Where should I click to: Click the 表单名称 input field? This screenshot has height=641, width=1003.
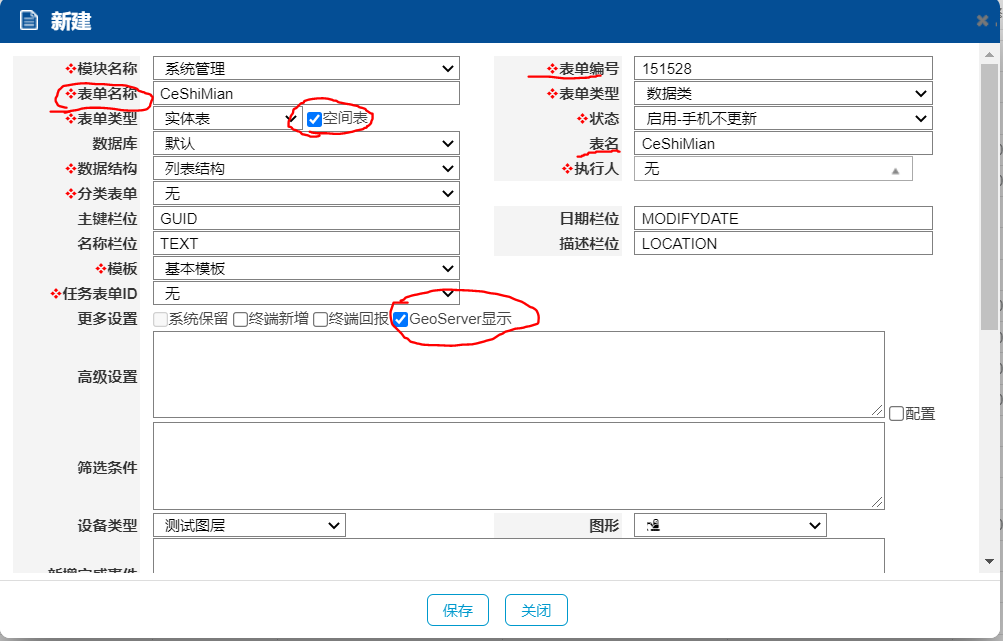306,94
